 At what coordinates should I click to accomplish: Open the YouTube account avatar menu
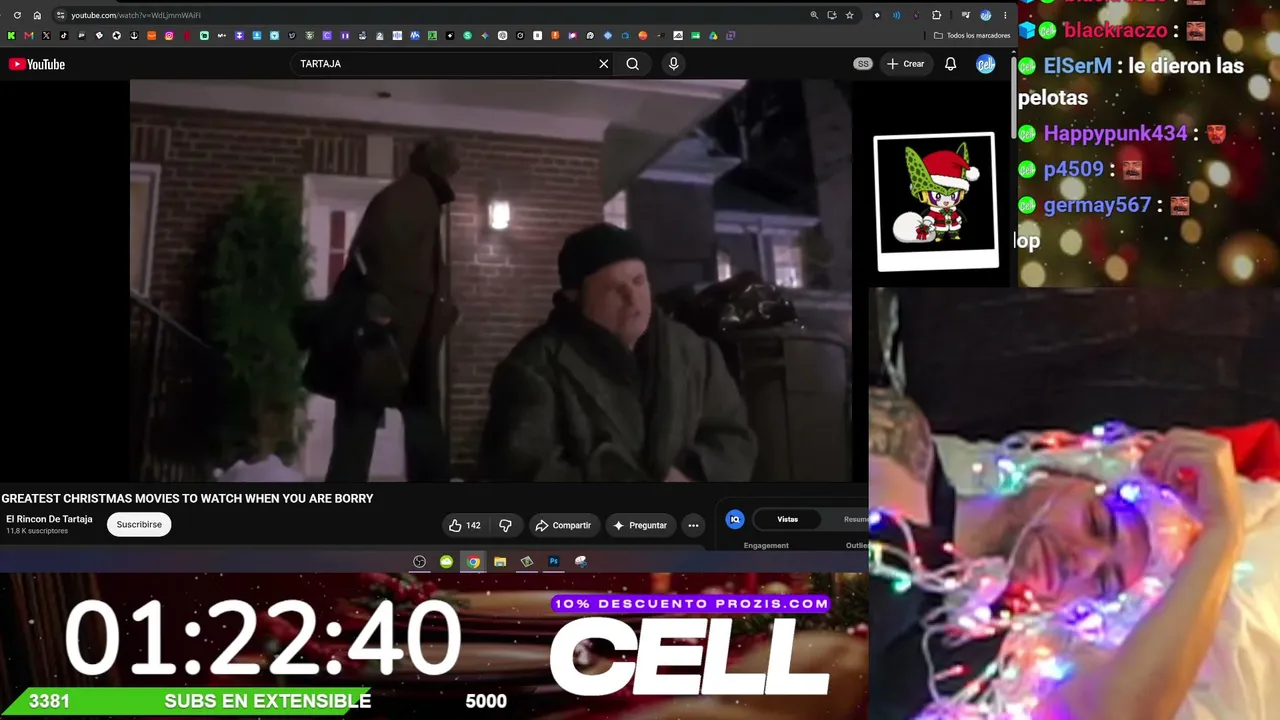tap(986, 64)
